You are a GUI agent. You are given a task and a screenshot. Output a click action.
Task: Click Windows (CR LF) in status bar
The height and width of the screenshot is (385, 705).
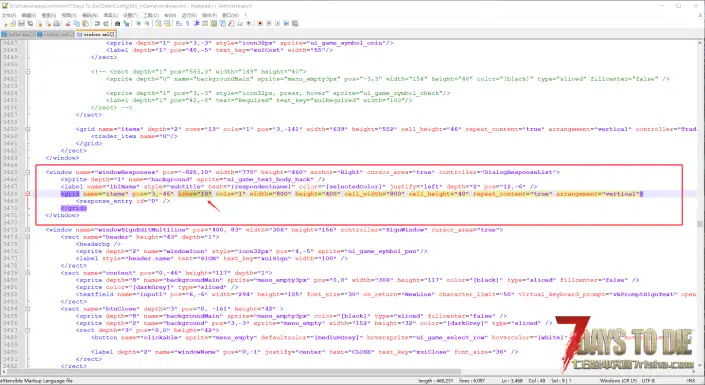pyautogui.click(x=618, y=381)
